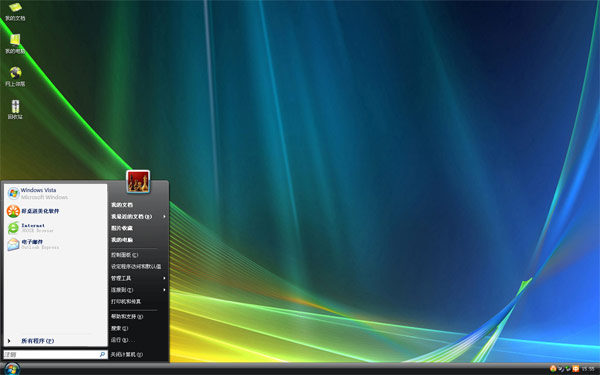The image size is (600, 375).
Task: Click the first orange tray icon
Action: (x=553, y=369)
